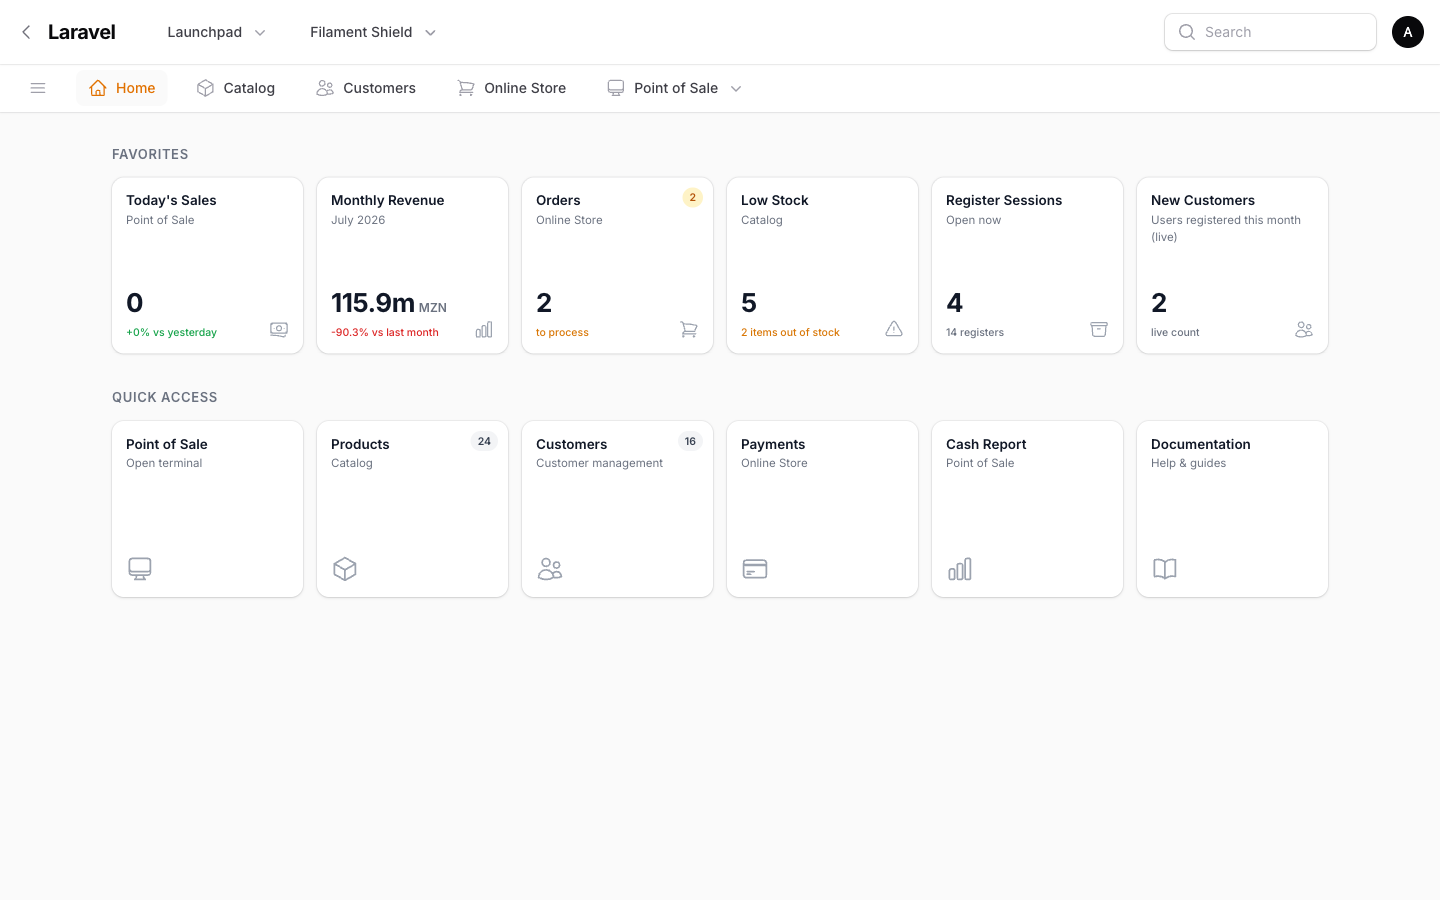Screen dimensions: 1440x900
Task: Click monitor icon on Point of Sale card
Action: click(140, 569)
